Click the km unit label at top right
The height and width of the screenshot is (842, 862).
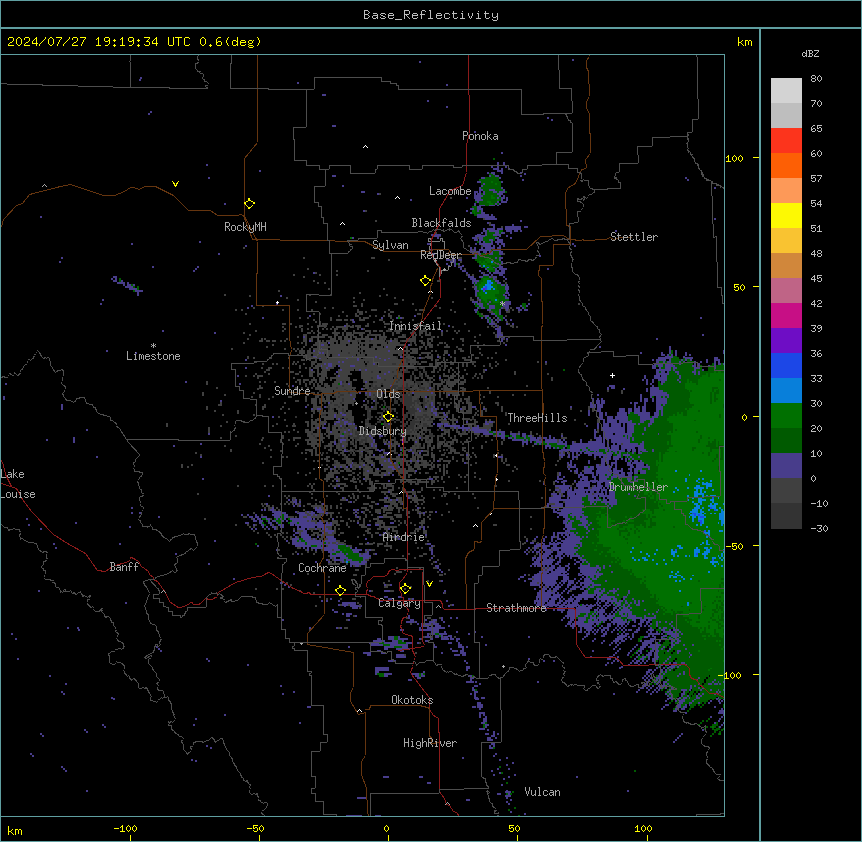[745, 42]
